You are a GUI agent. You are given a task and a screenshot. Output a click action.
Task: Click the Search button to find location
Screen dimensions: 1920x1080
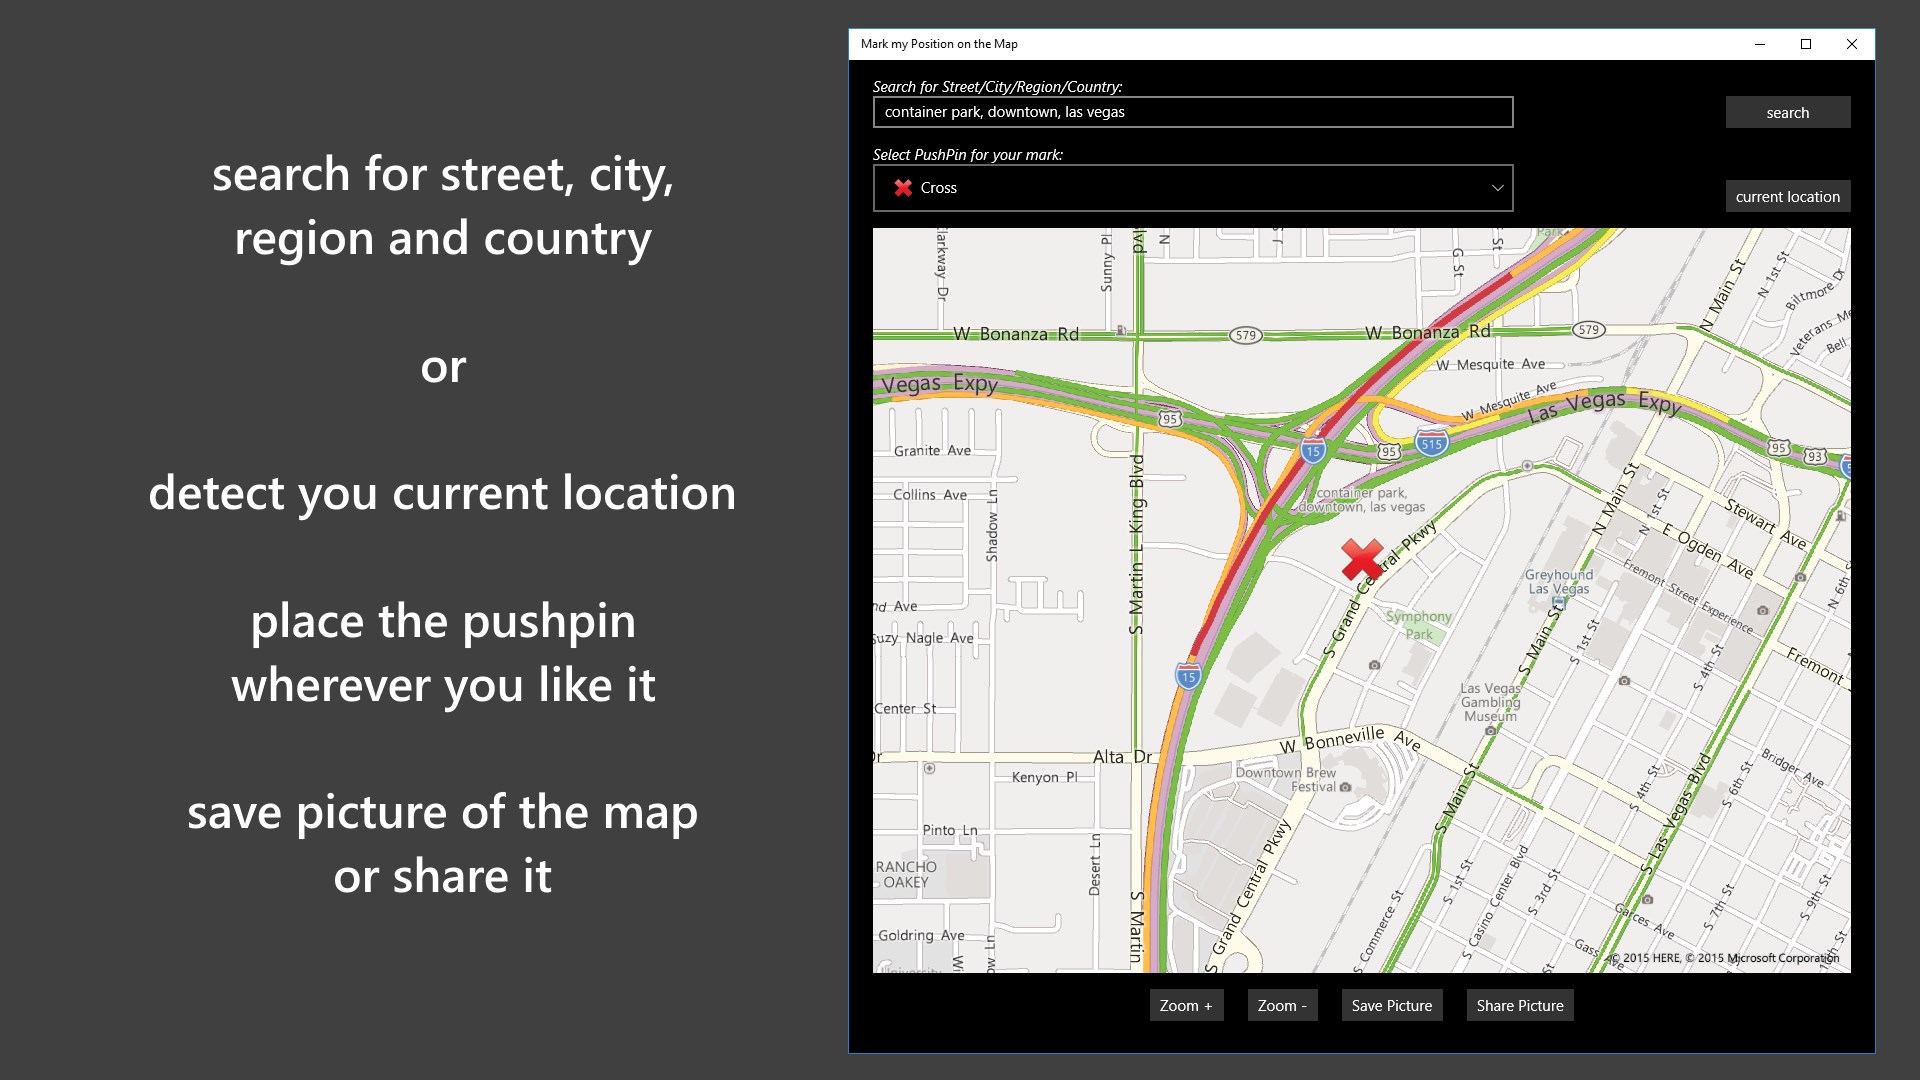coord(1787,111)
